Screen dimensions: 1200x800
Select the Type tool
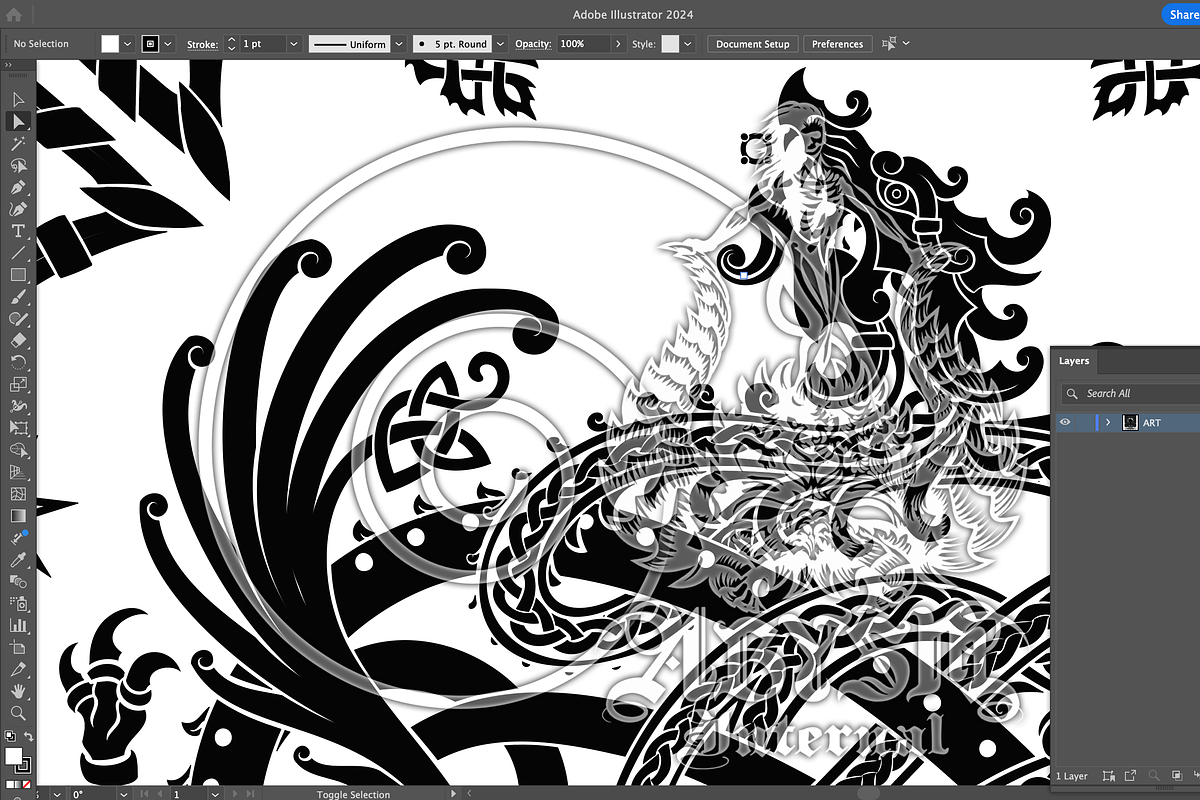pos(18,231)
